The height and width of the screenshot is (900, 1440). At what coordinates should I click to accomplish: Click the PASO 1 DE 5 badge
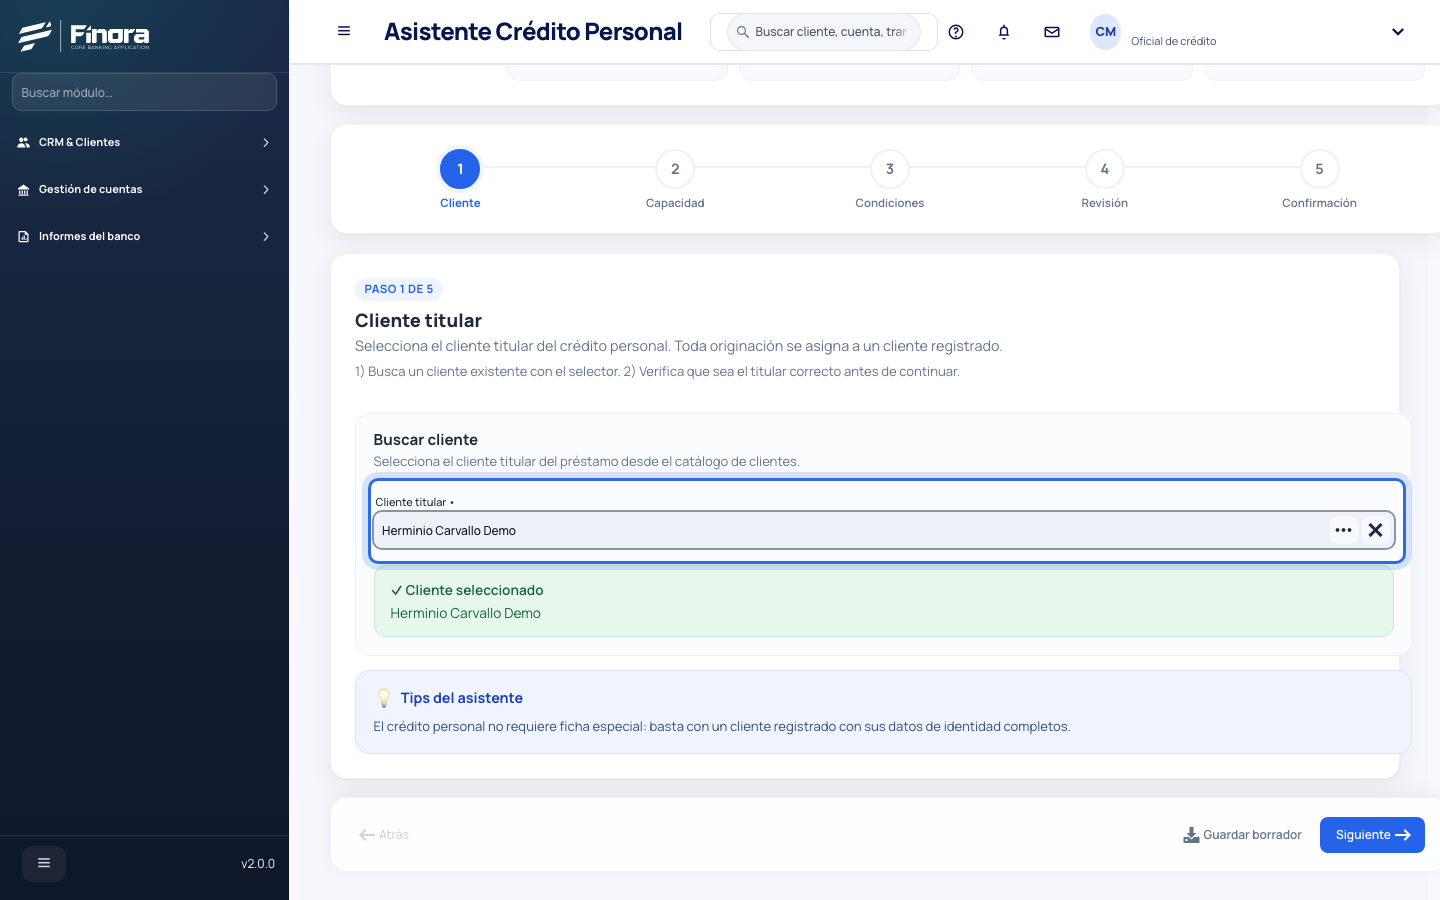[399, 289]
